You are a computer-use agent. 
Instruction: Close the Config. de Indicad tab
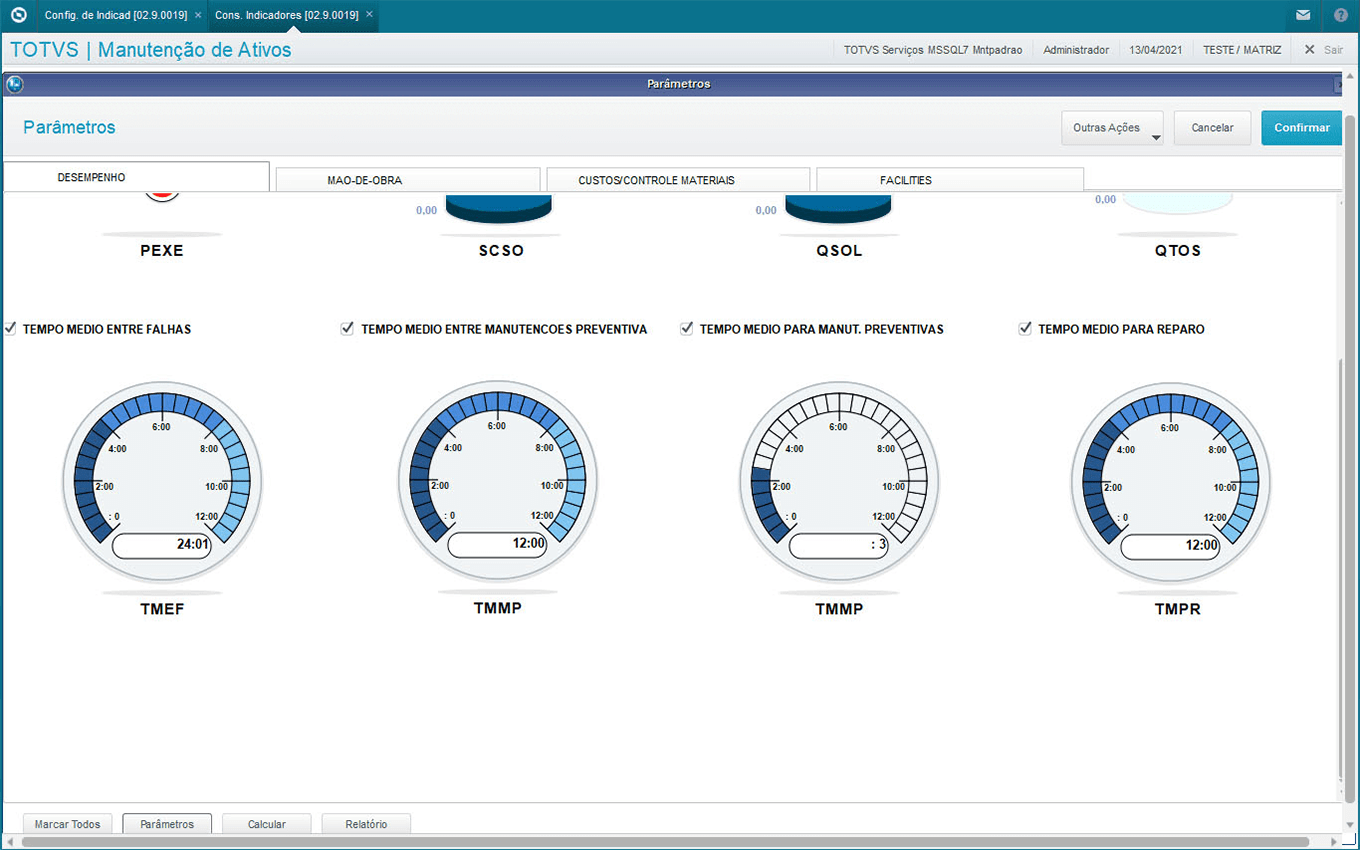coord(198,15)
